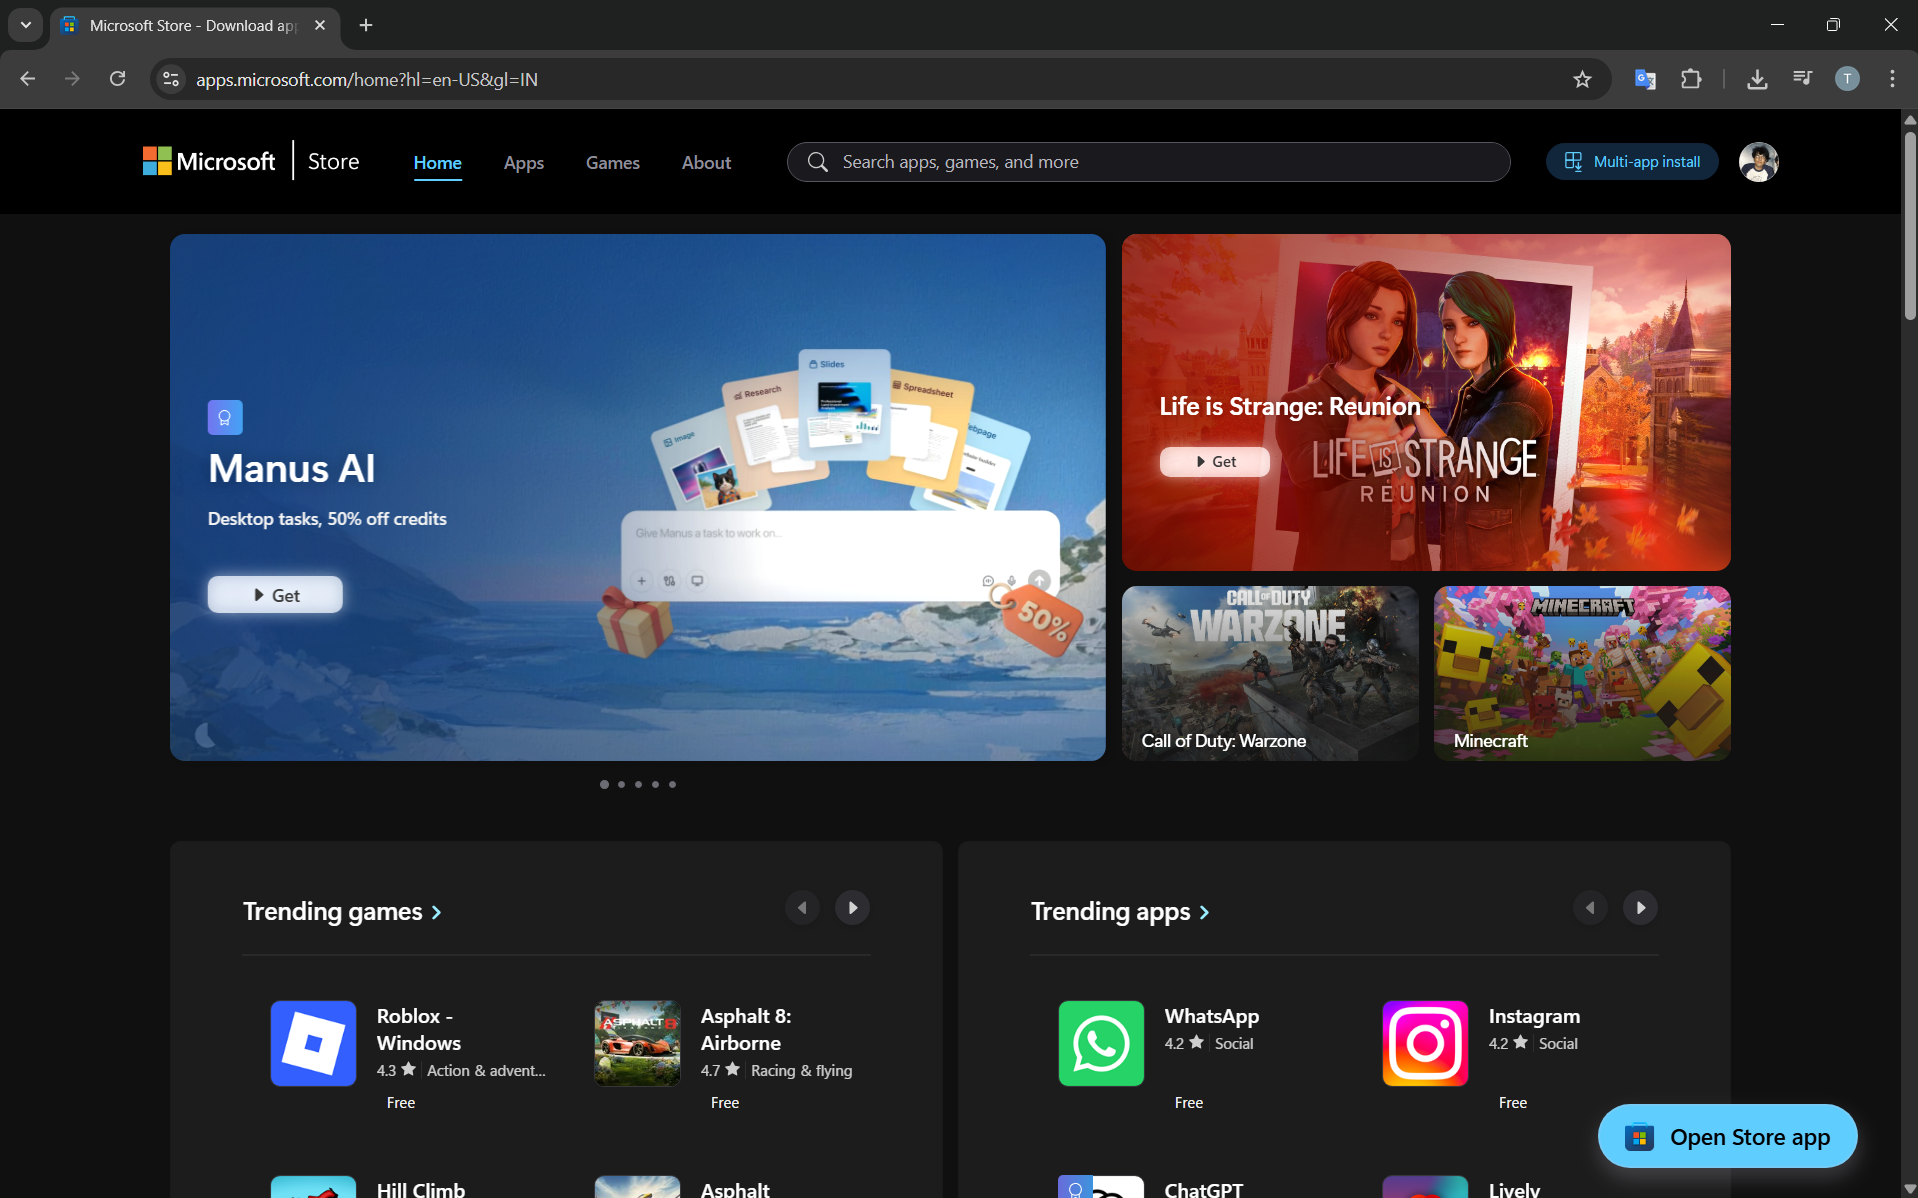Focus the Search apps, games field
1918x1198 pixels.
point(1148,162)
